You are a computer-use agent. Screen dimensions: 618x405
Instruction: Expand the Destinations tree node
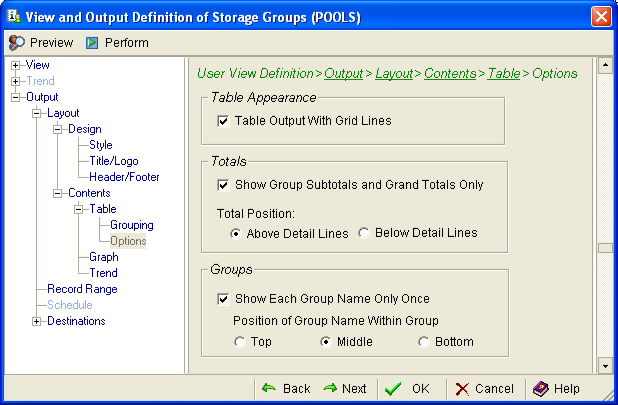(x=36, y=321)
